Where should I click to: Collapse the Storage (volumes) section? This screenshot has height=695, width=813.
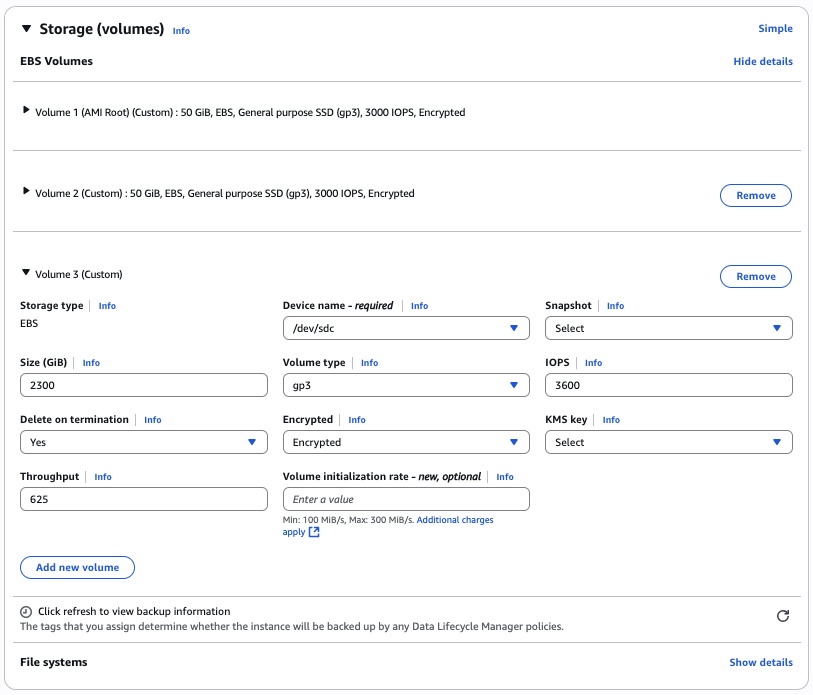[x=27, y=29]
